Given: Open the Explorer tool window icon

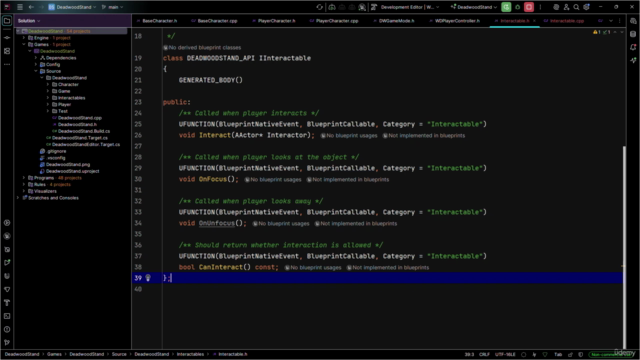Looking at the screenshot, I should click(7, 21).
